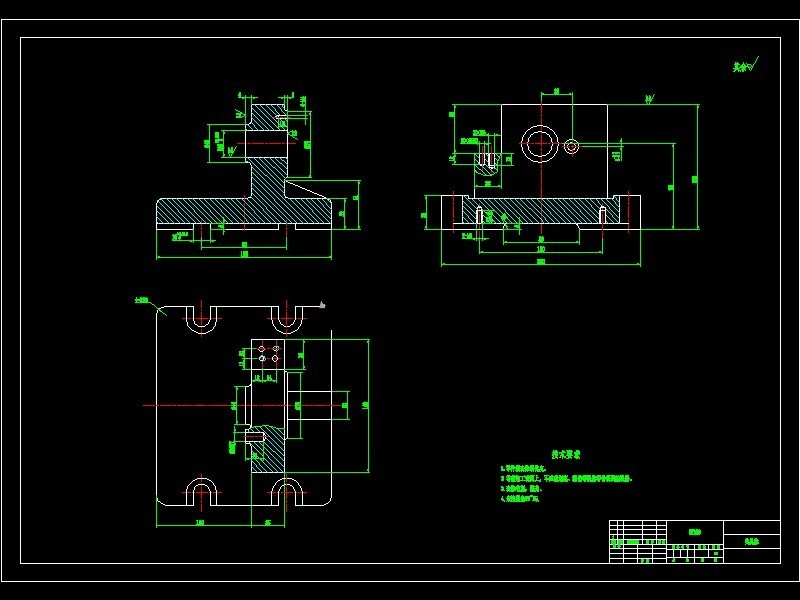Click the part name cell in title block

752,541
